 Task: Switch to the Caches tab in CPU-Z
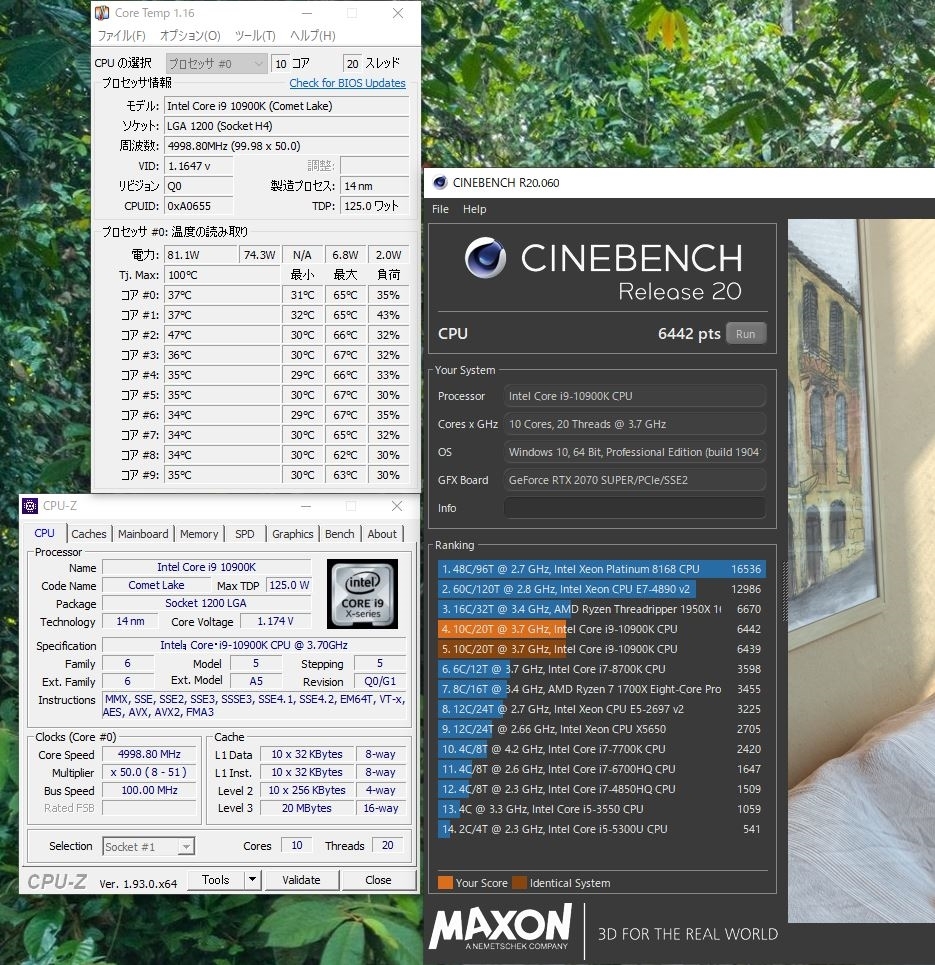click(89, 534)
